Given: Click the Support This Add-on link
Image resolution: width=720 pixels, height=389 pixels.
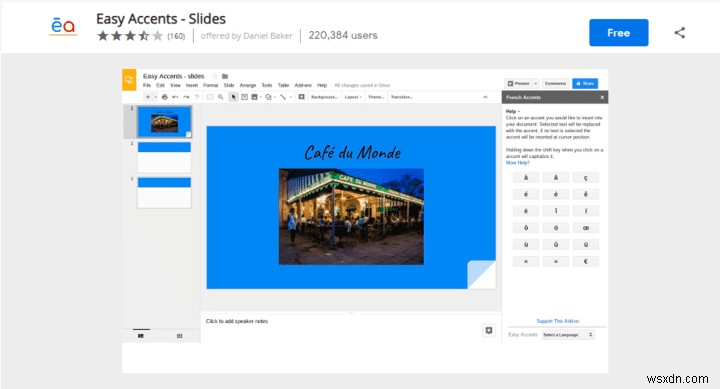Looking at the screenshot, I should click(x=558, y=321).
